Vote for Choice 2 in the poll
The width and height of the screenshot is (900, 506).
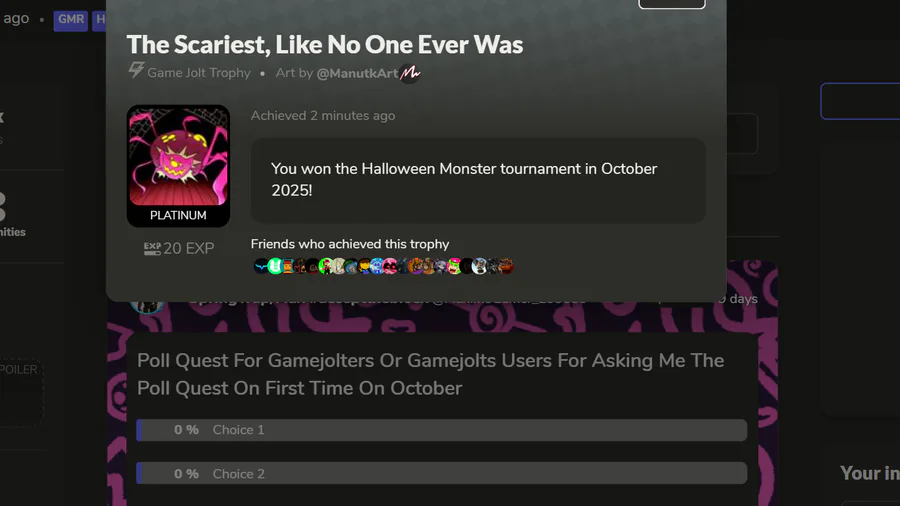[x=441, y=473]
